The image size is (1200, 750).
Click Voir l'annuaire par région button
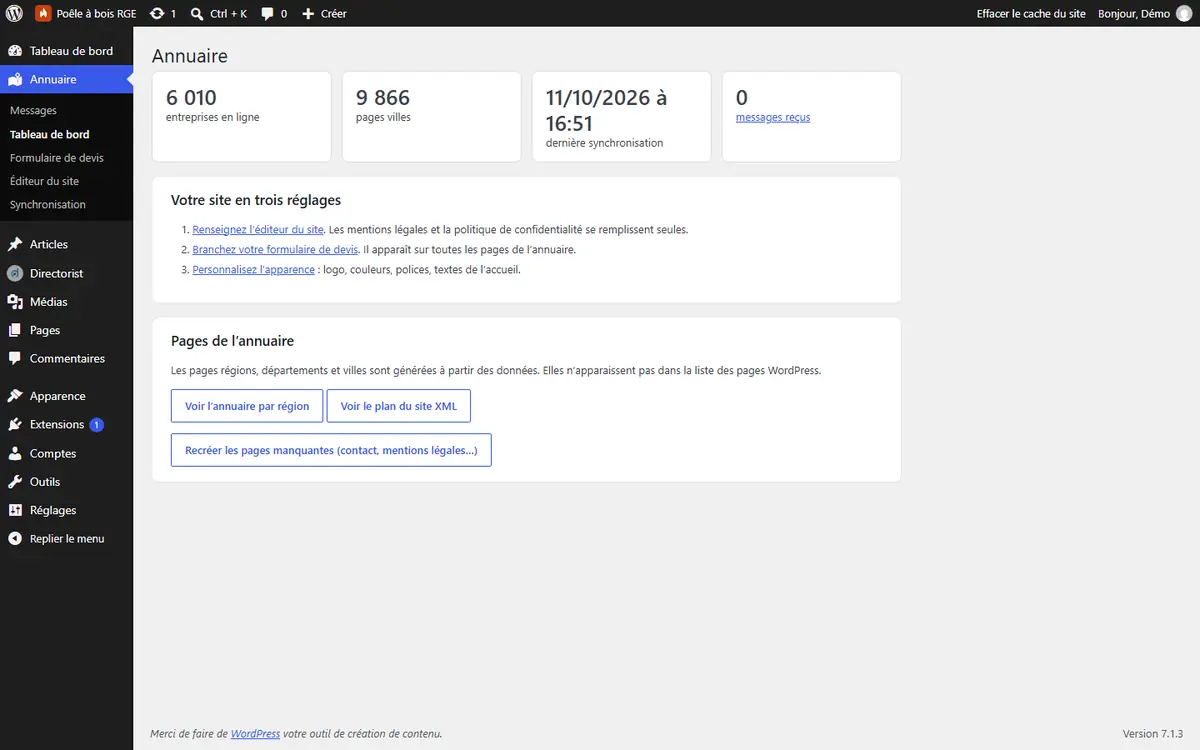[247, 406]
